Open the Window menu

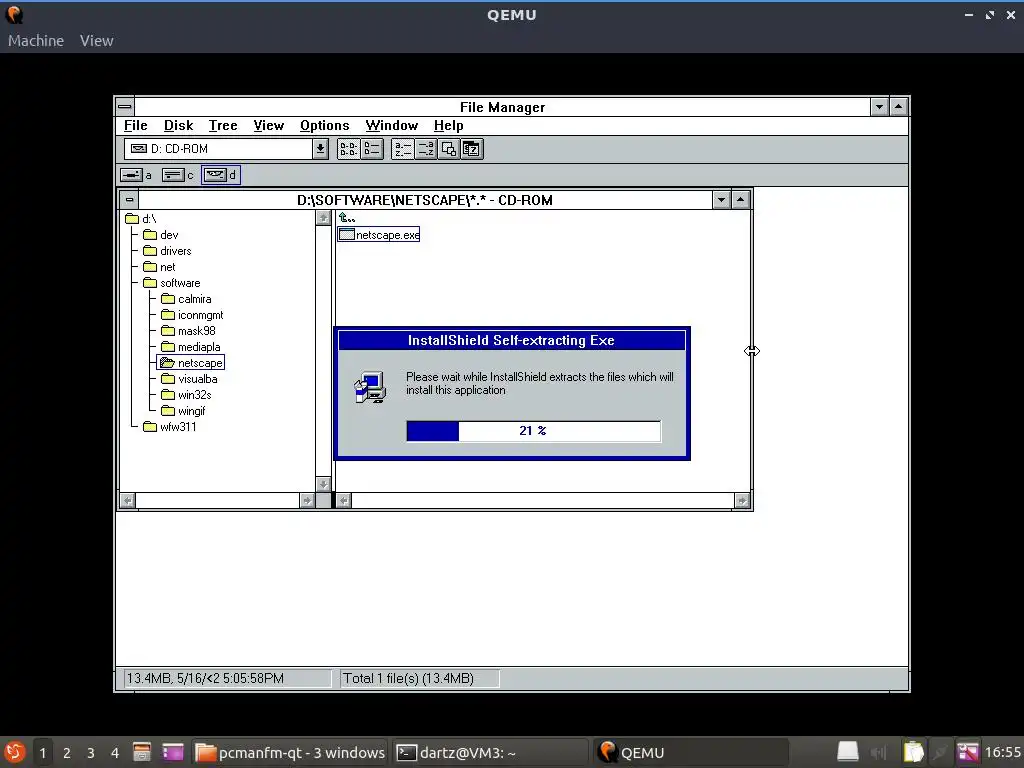[x=391, y=125]
